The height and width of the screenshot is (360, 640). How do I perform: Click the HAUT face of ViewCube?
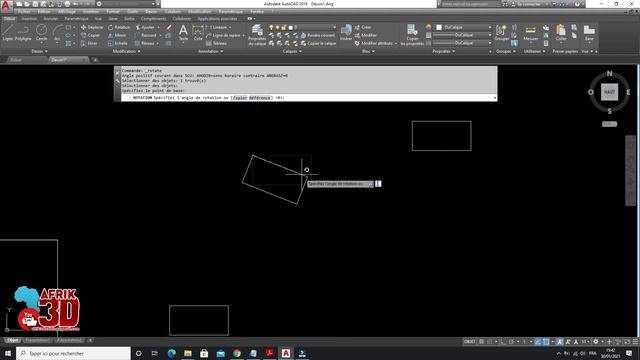(609, 92)
